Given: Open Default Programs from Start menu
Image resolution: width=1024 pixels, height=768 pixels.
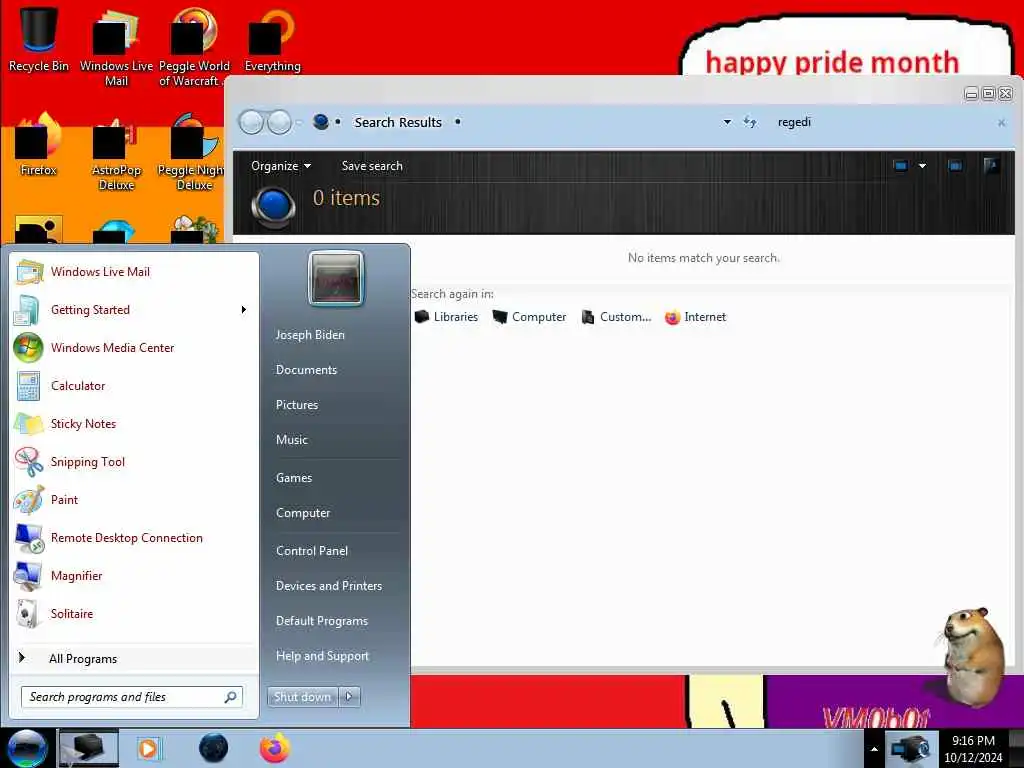Looking at the screenshot, I should [x=321, y=621].
